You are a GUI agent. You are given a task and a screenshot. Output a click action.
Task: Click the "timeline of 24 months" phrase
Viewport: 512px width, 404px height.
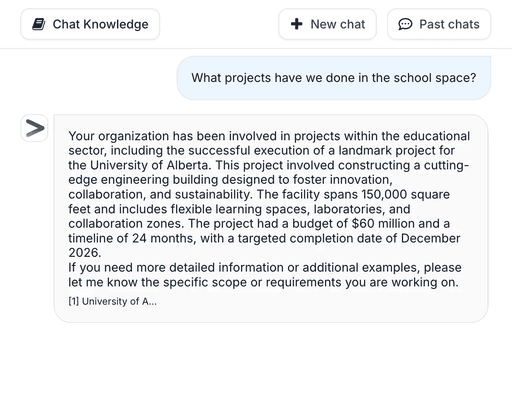click(132, 238)
